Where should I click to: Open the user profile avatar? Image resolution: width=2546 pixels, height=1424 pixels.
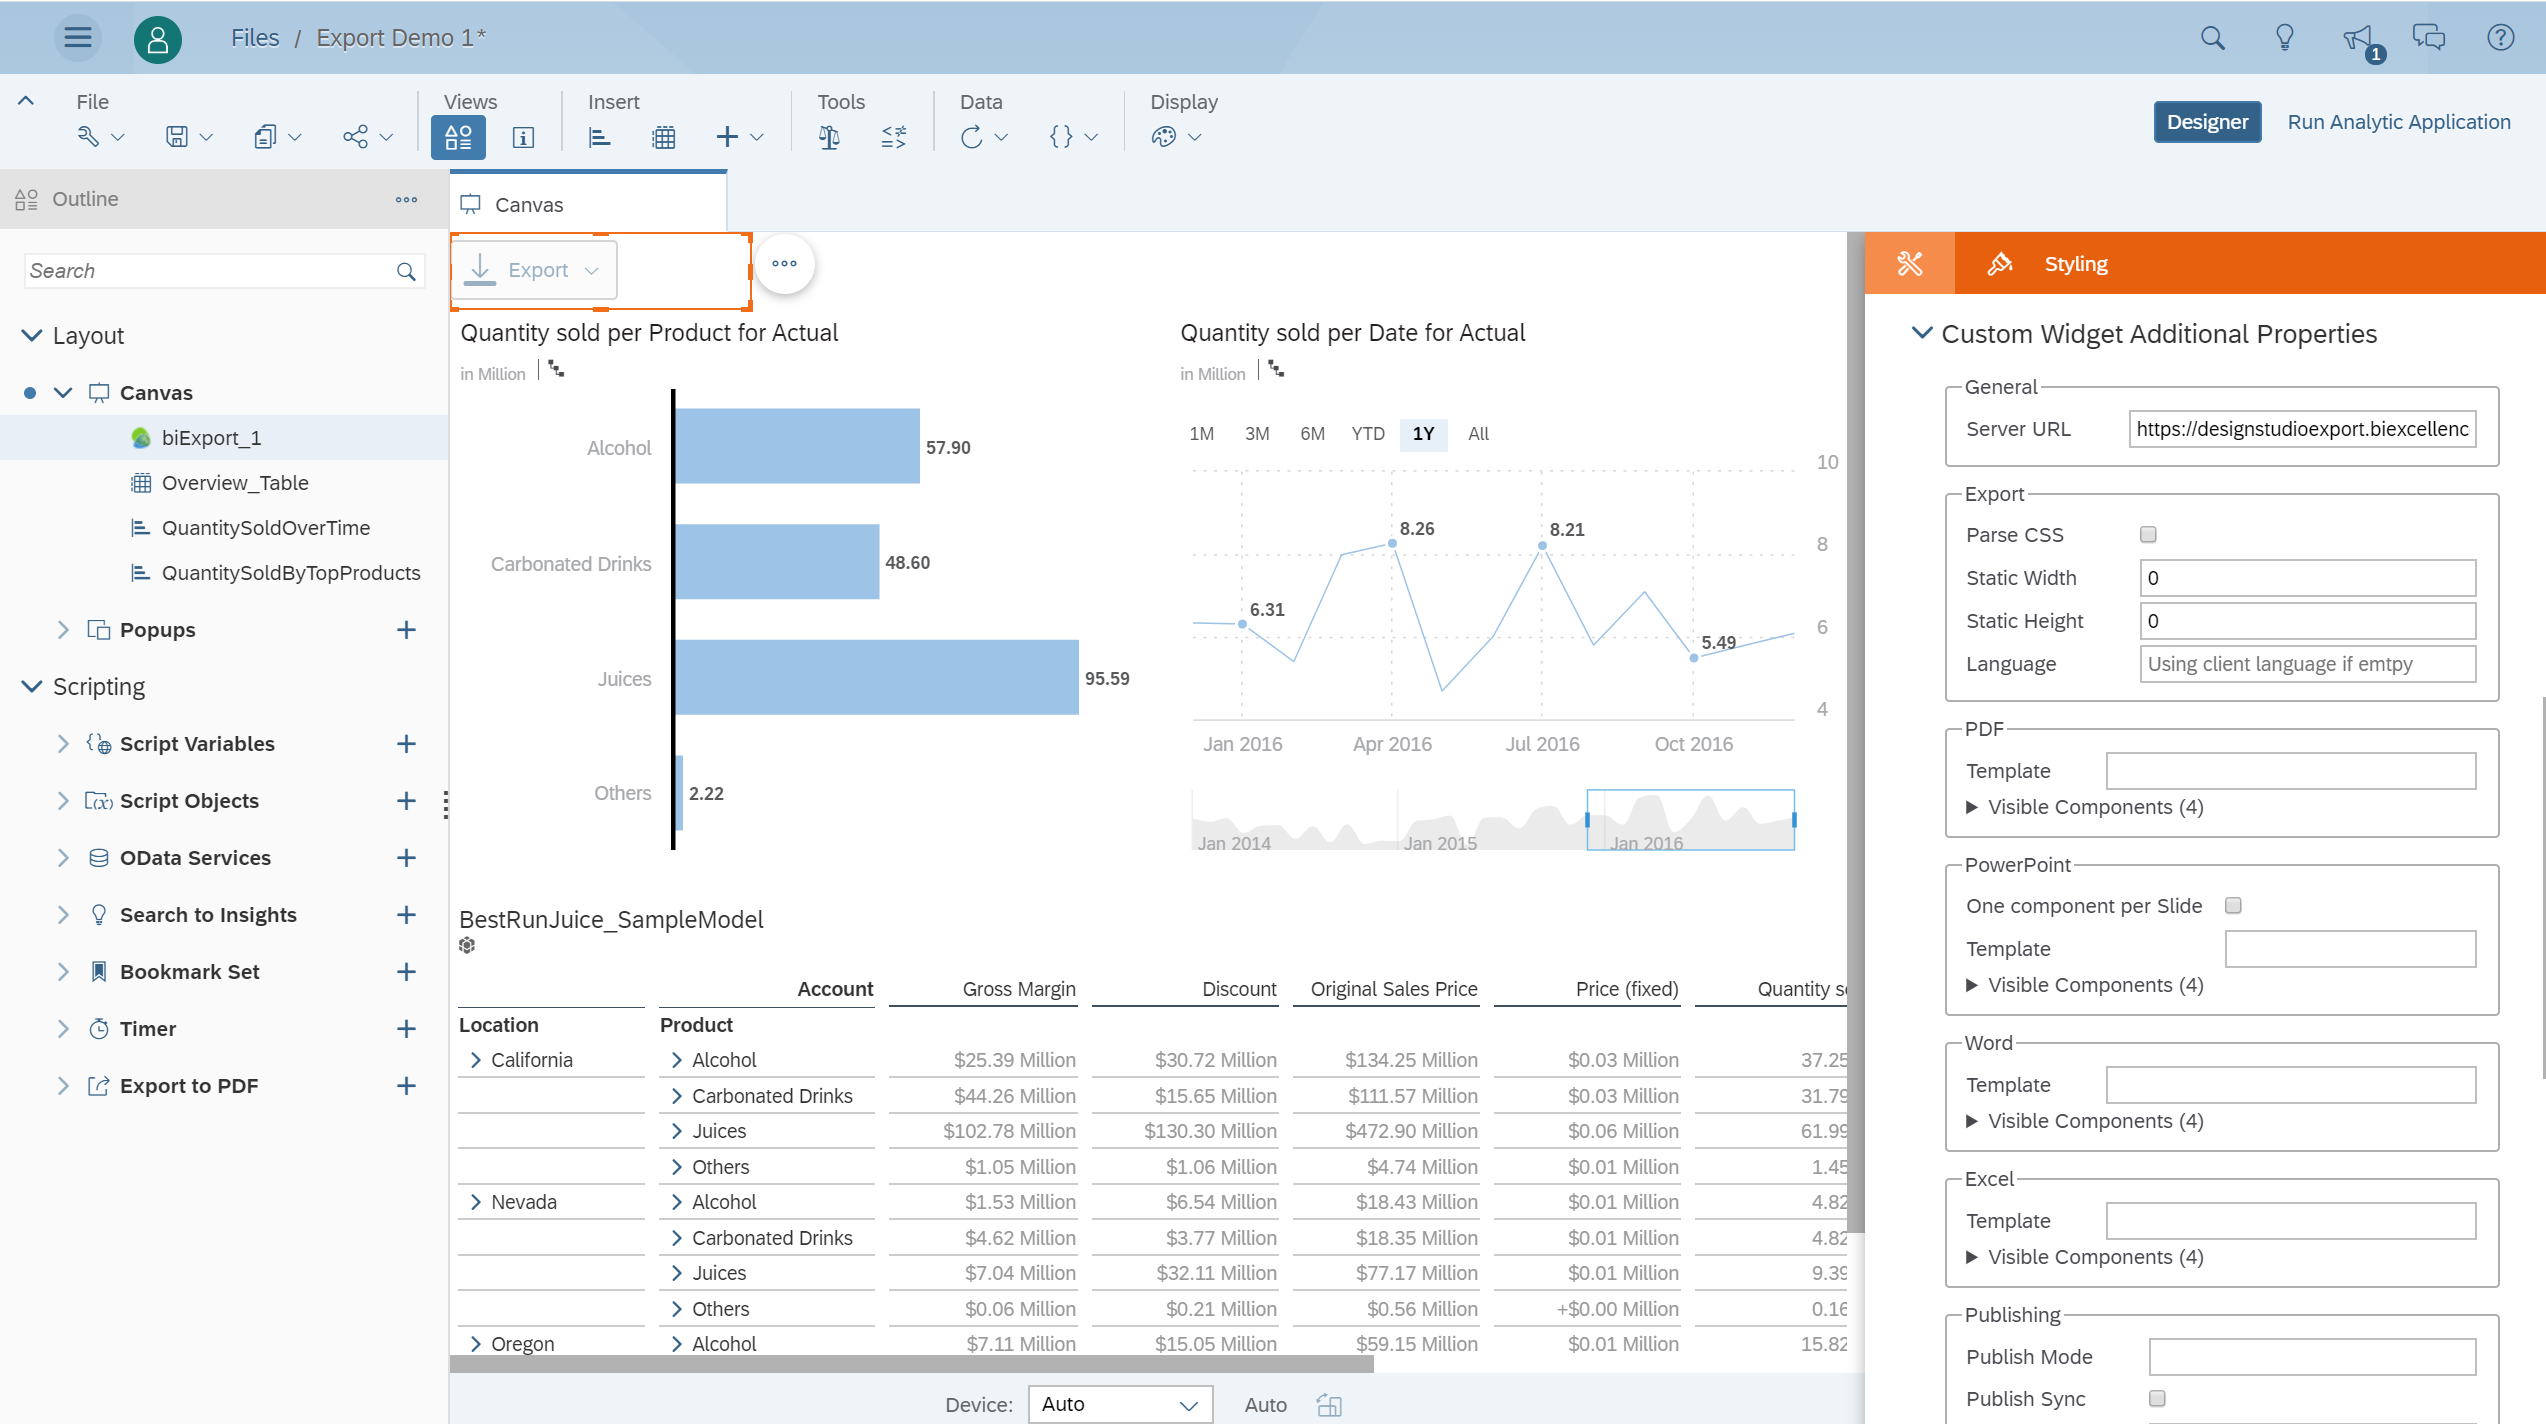(158, 39)
